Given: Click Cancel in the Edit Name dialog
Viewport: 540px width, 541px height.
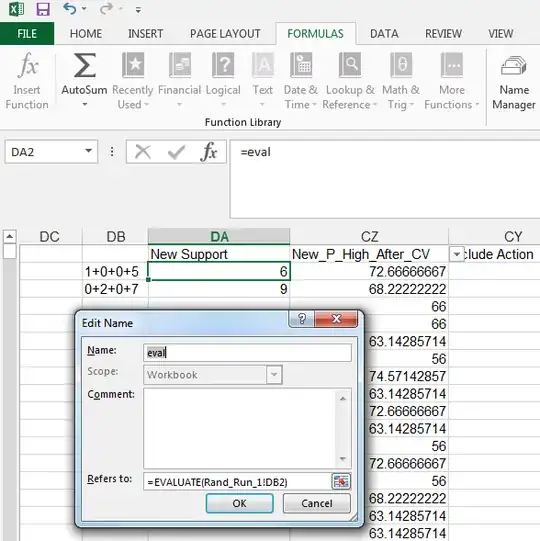Looking at the screenshot, I should click(x=317, y=503).
